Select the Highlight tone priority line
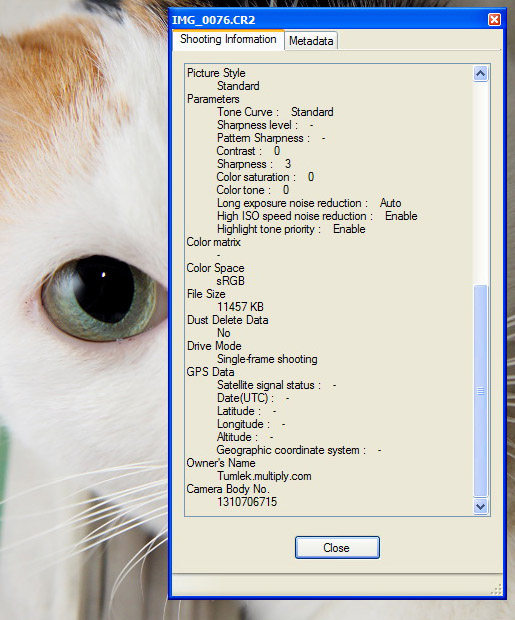 (291, 229)
